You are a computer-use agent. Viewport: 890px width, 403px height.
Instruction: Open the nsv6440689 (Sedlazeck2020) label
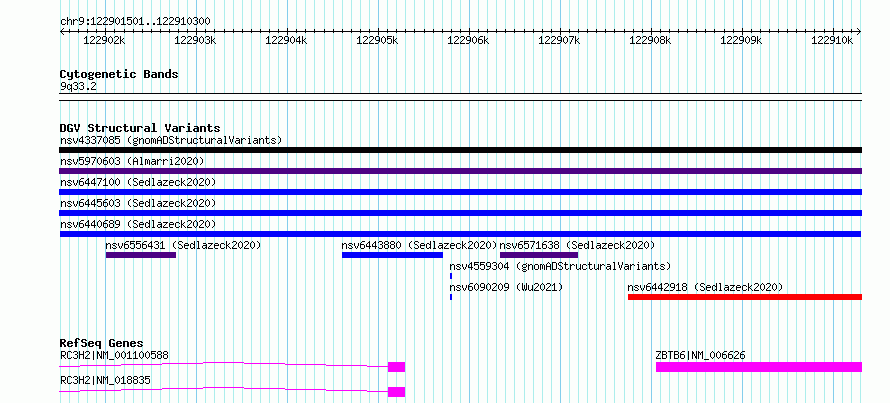click(138, 224)
